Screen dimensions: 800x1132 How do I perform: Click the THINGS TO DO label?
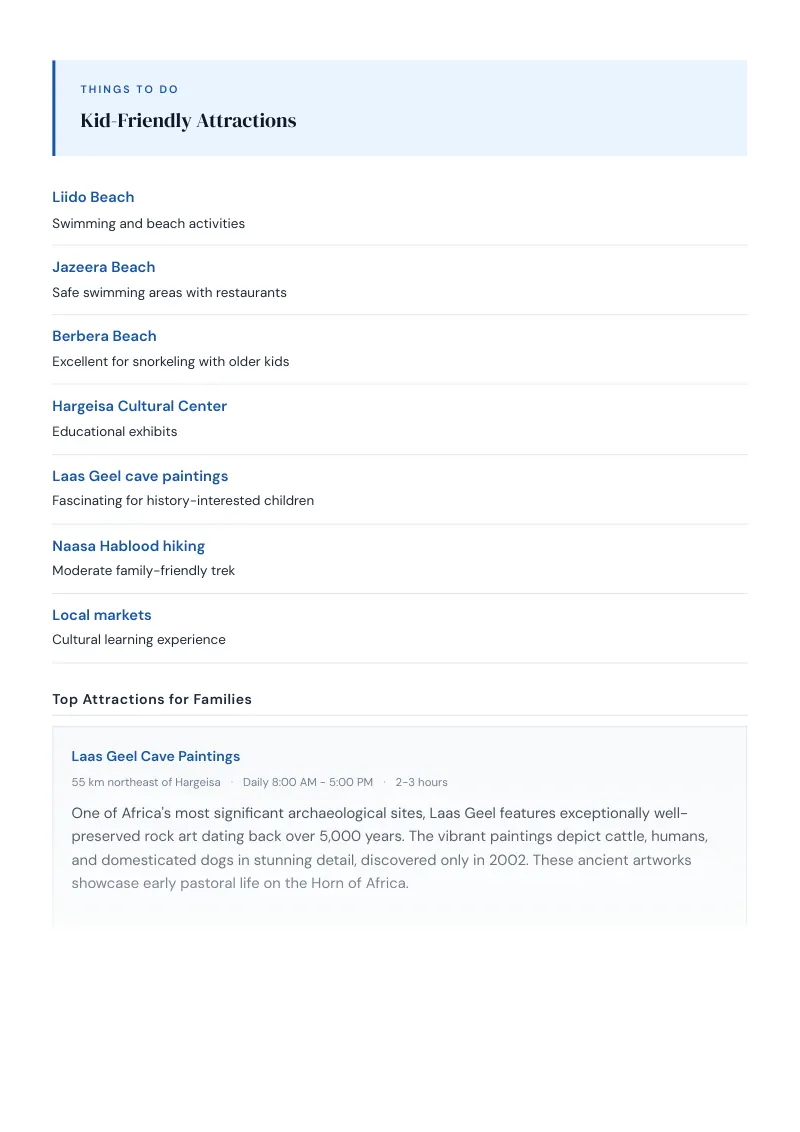(x=129, y=90)
